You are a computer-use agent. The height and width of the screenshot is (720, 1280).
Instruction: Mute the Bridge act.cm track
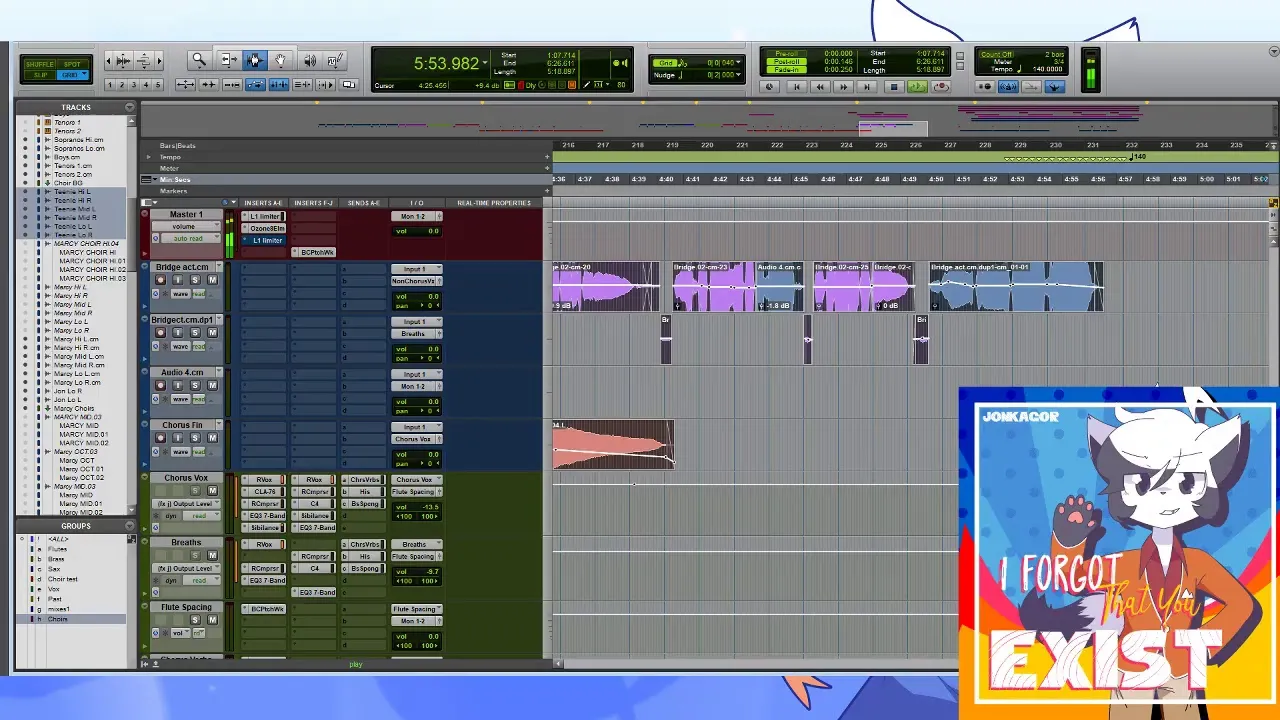click(x=212, y=280)
